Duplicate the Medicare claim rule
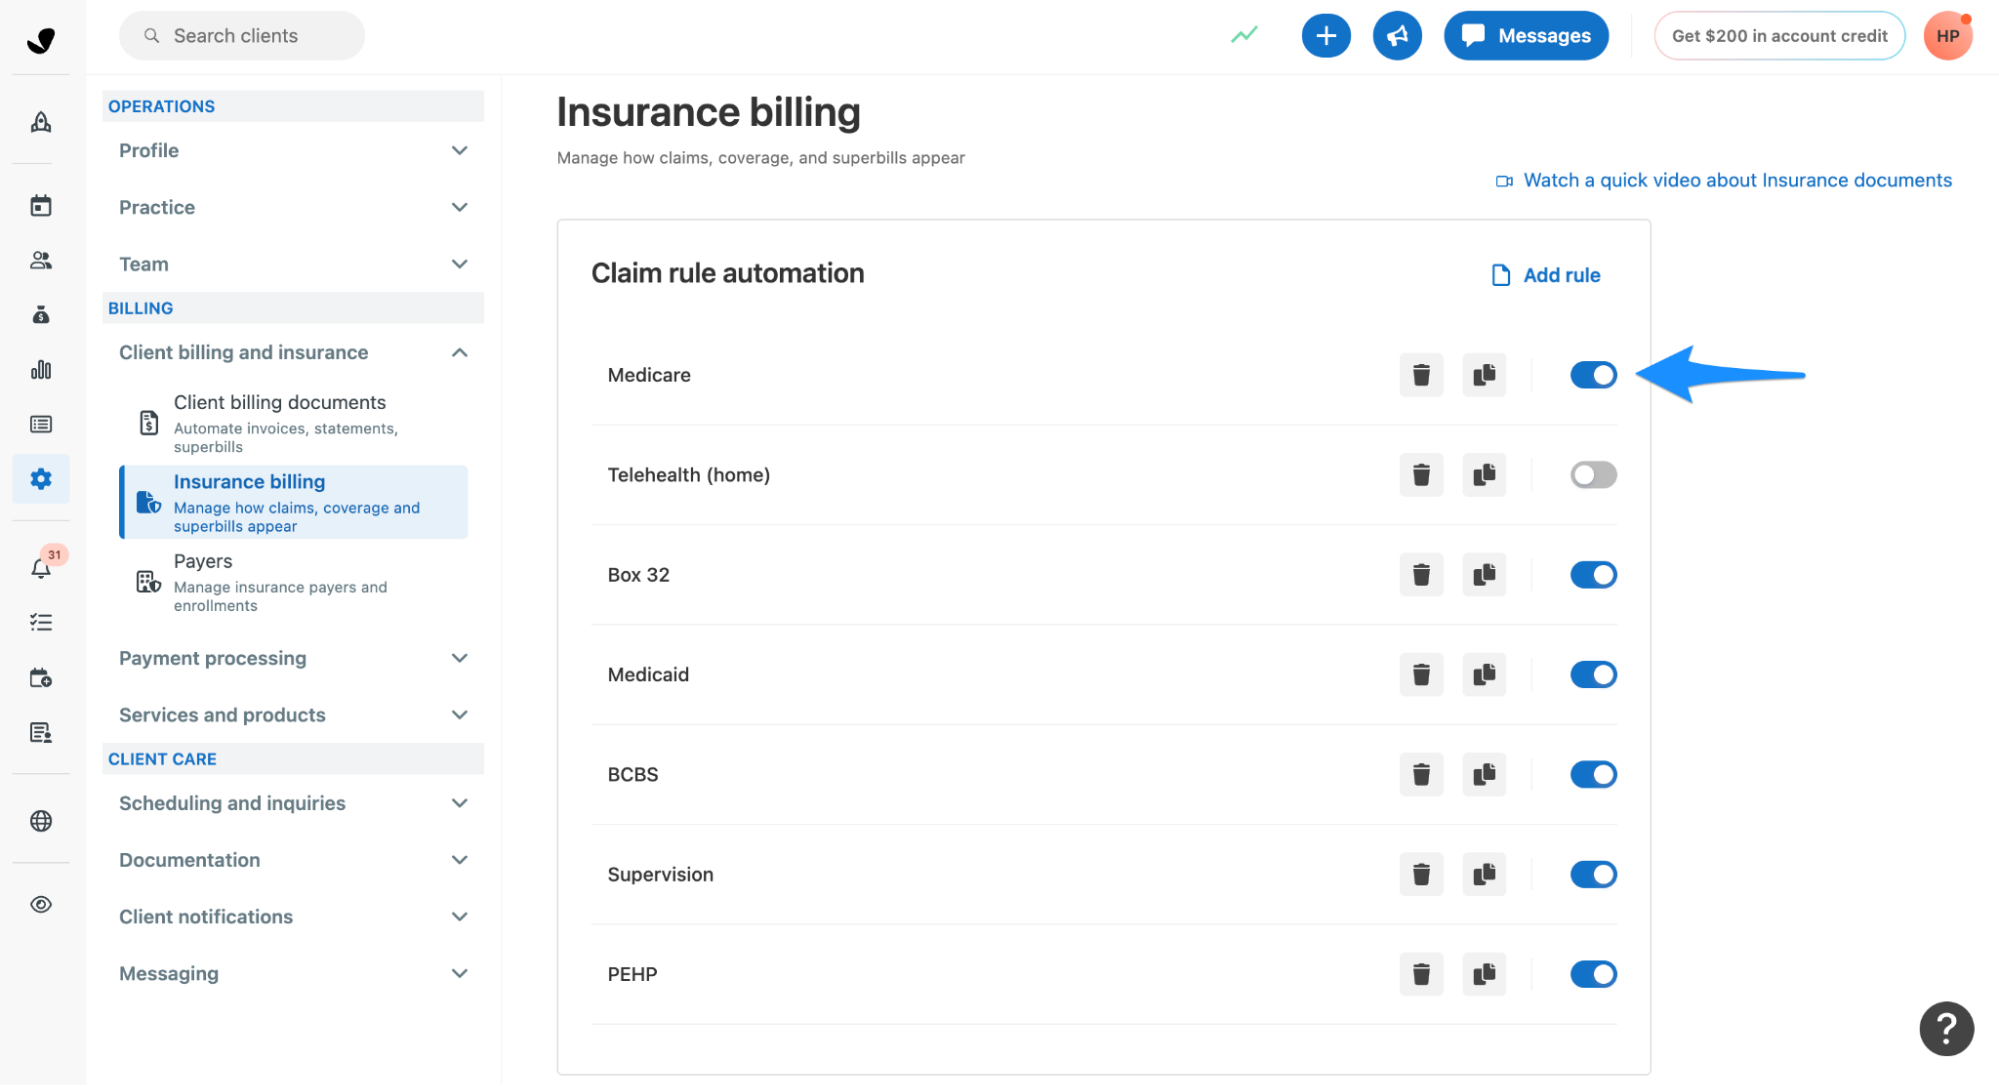Viewport: 1999px width, 1086px height. click(x=1484, y=375)
